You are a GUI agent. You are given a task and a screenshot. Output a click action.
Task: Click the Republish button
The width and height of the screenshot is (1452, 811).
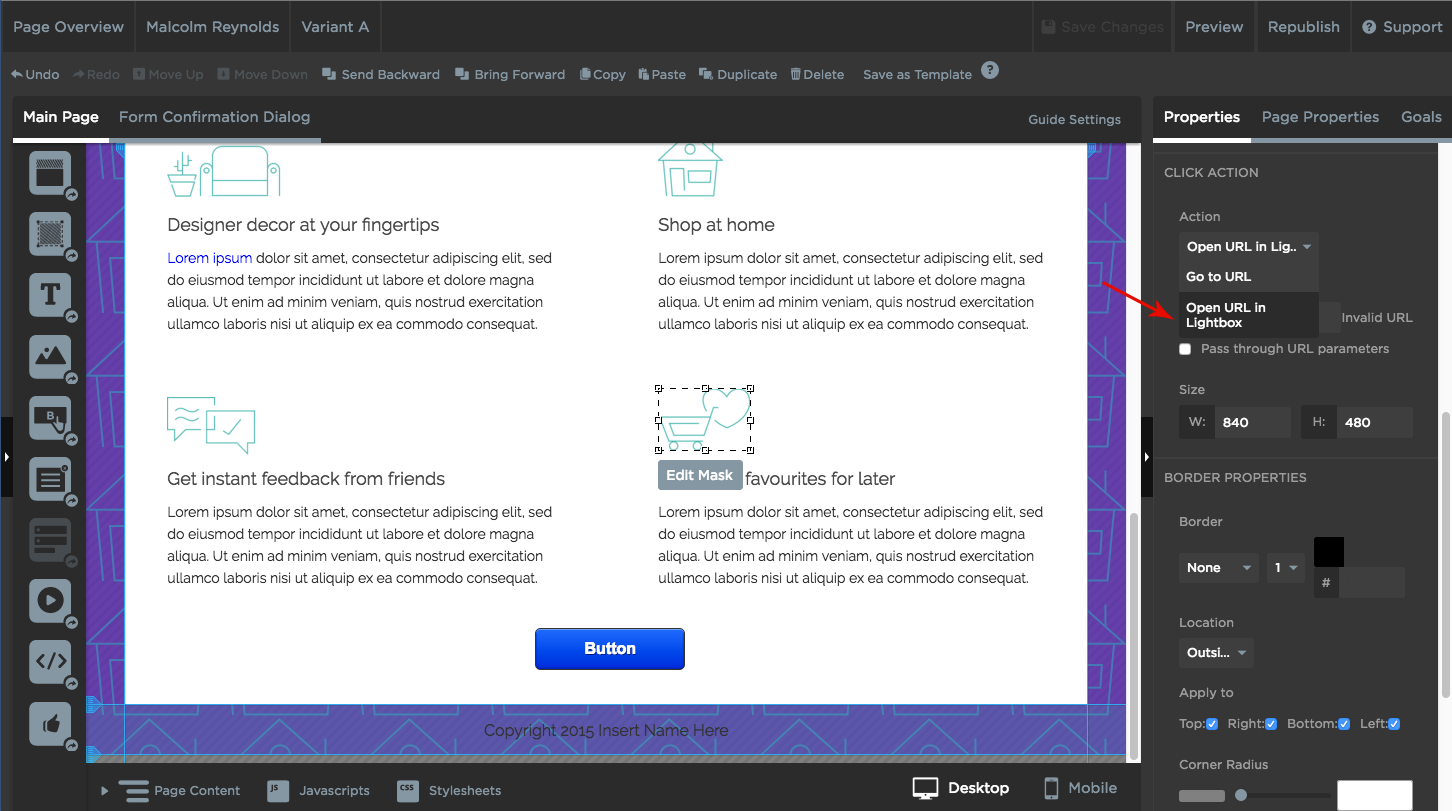(x=1303, y=27)
